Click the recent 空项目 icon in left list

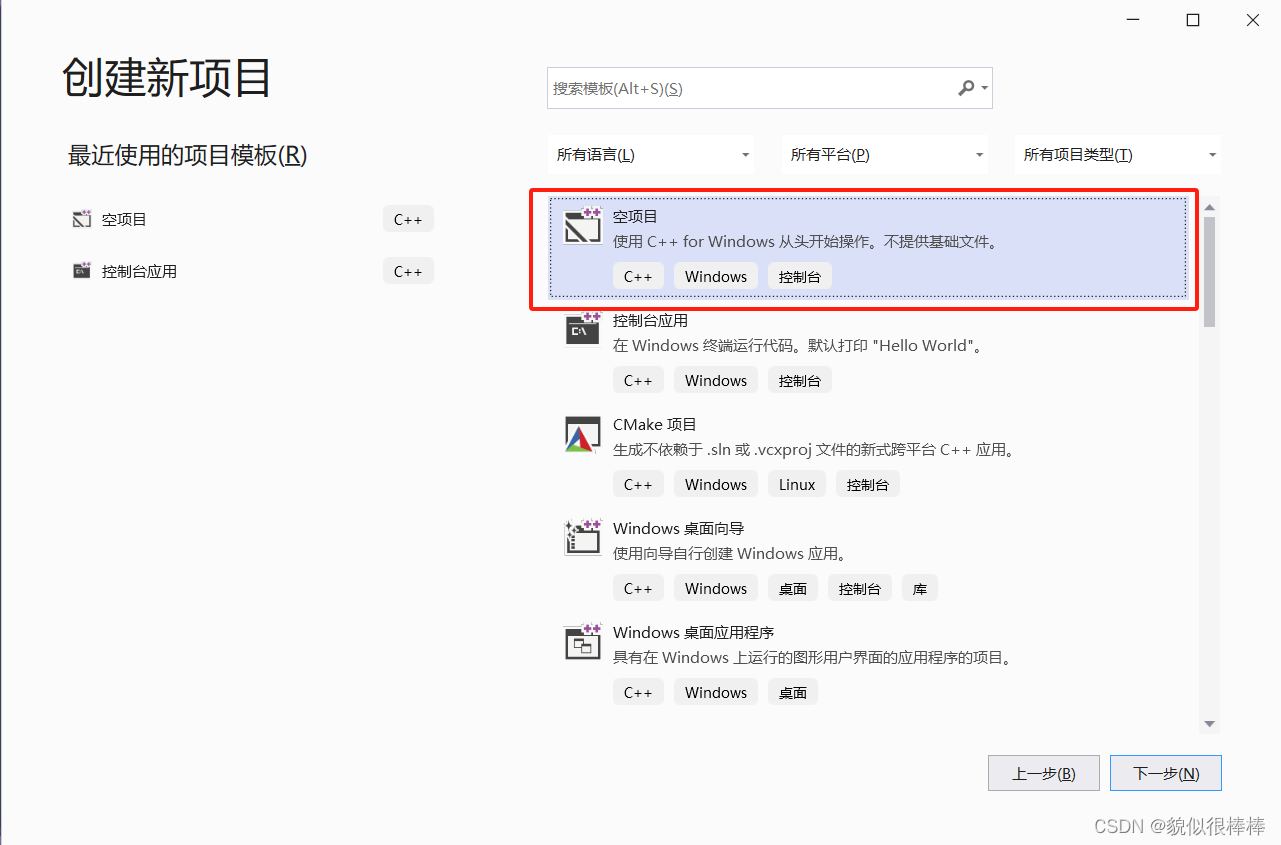coord(82,219)
